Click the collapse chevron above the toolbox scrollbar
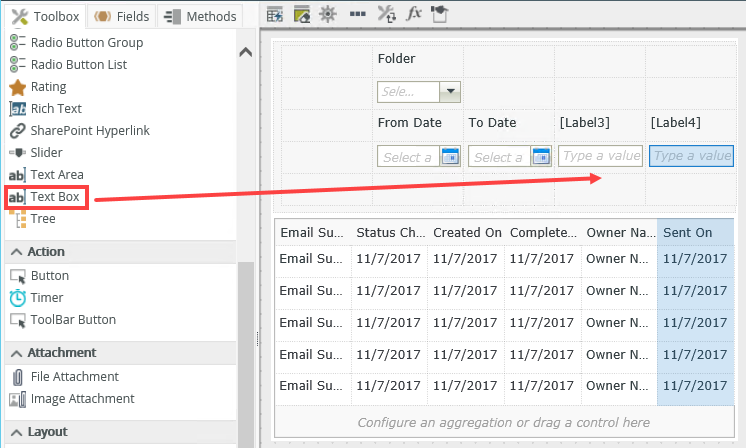The width and height of the screenshot is (746, 448). [x=245, y=52]
